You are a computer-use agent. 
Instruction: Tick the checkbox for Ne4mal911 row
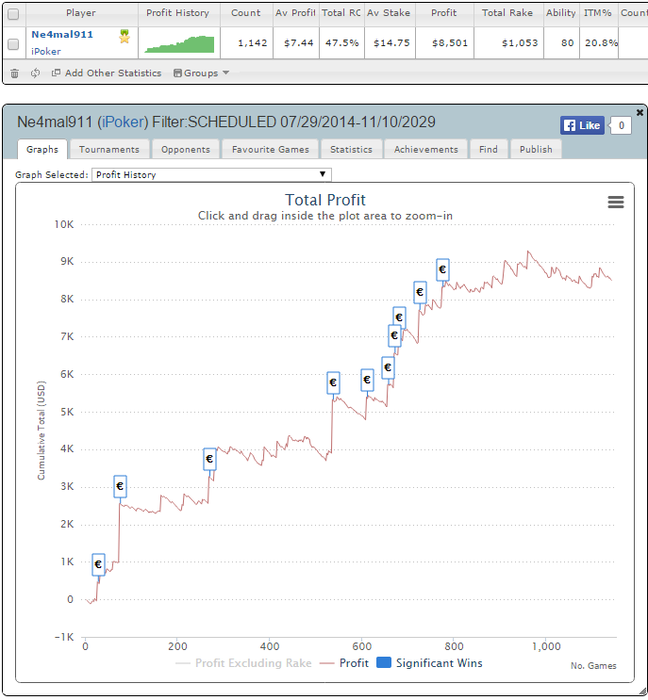14,44
